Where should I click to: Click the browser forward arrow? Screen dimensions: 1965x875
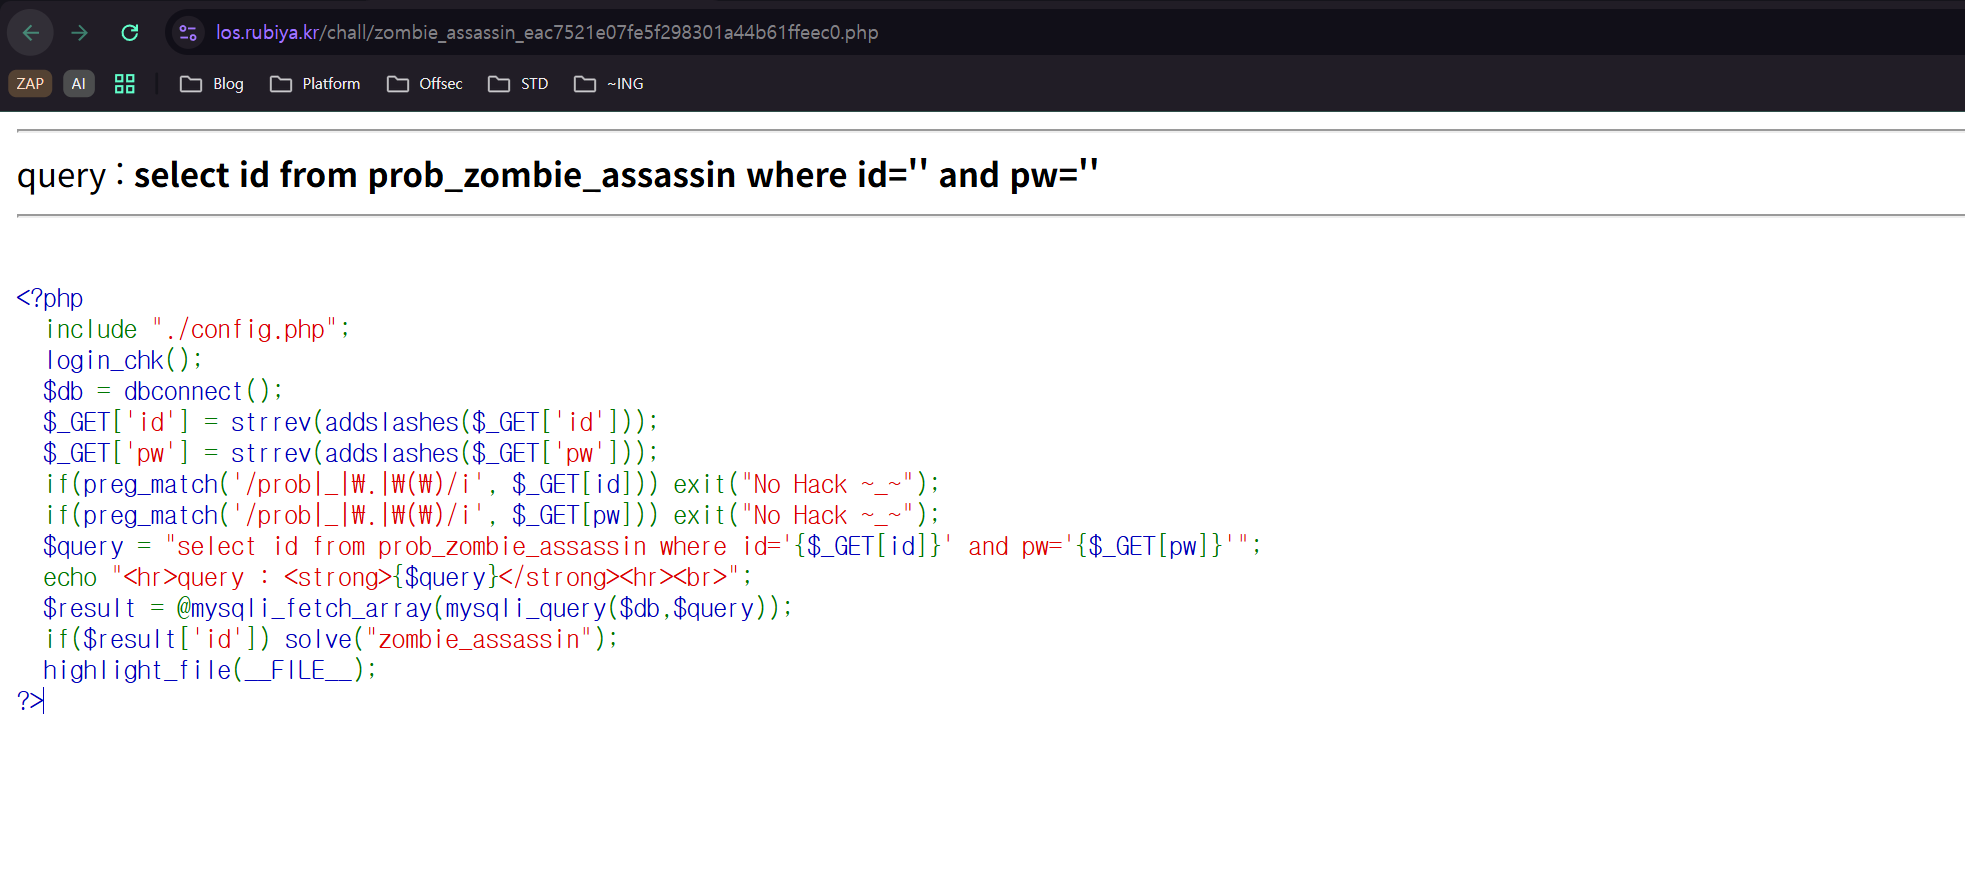[80, 33]
